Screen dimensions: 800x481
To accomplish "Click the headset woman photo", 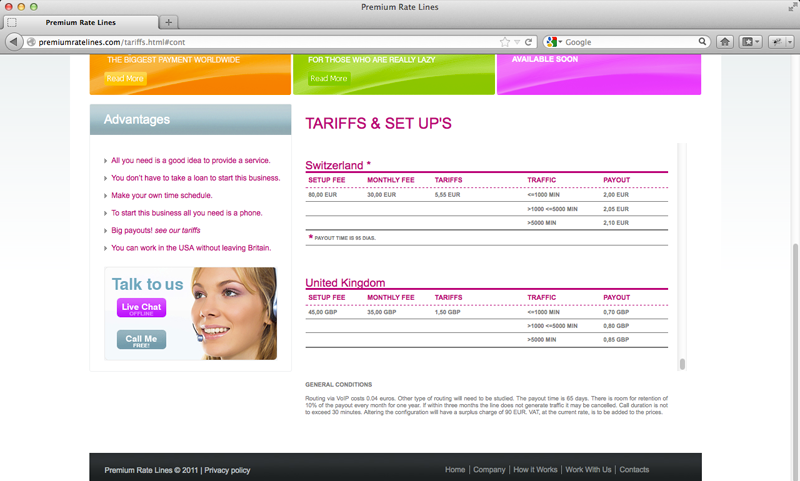I will 235,314.
